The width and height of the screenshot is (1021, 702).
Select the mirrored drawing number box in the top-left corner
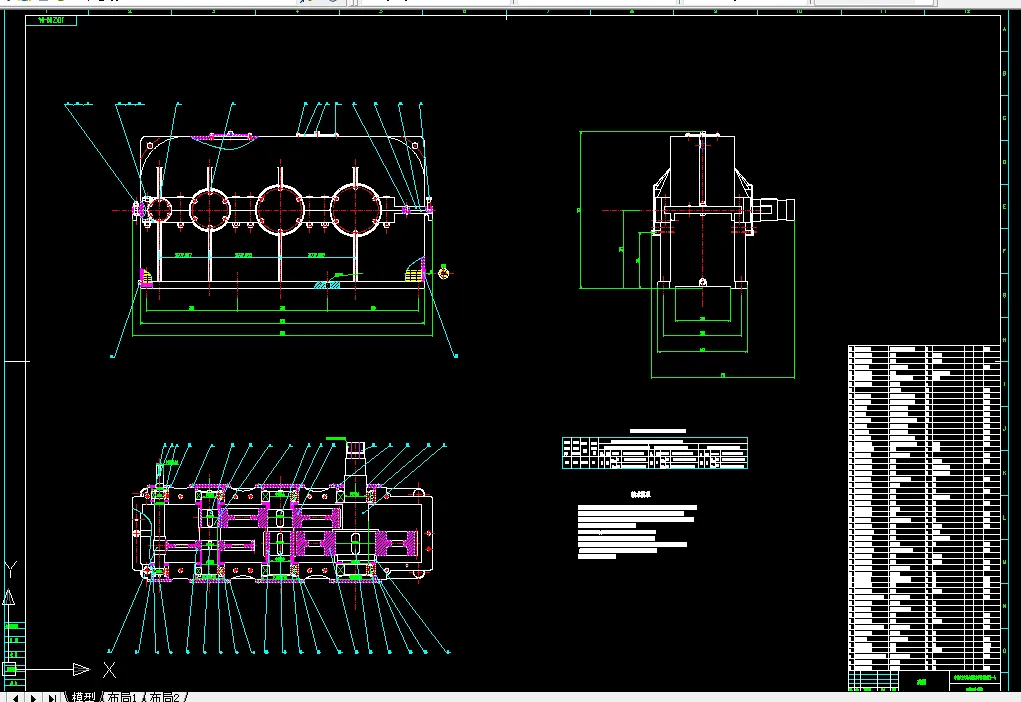click(x=51, y=21)
